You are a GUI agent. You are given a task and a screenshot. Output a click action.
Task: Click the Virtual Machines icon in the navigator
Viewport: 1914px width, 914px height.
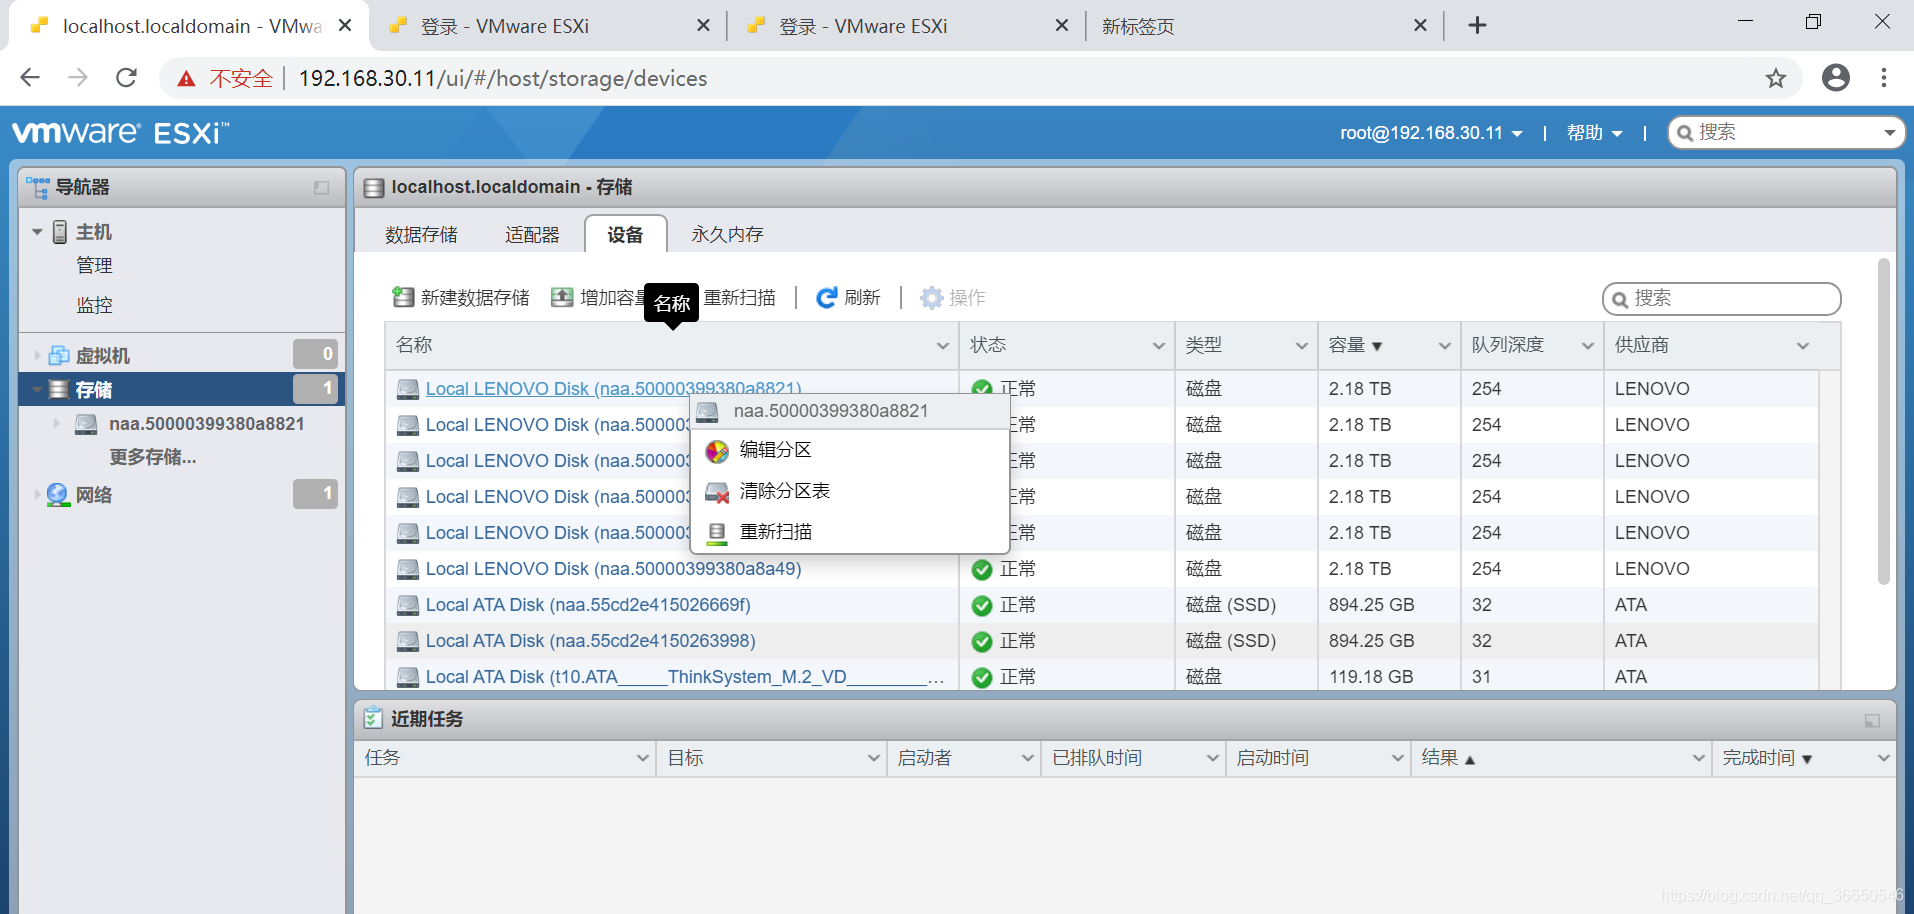point(59,355)
